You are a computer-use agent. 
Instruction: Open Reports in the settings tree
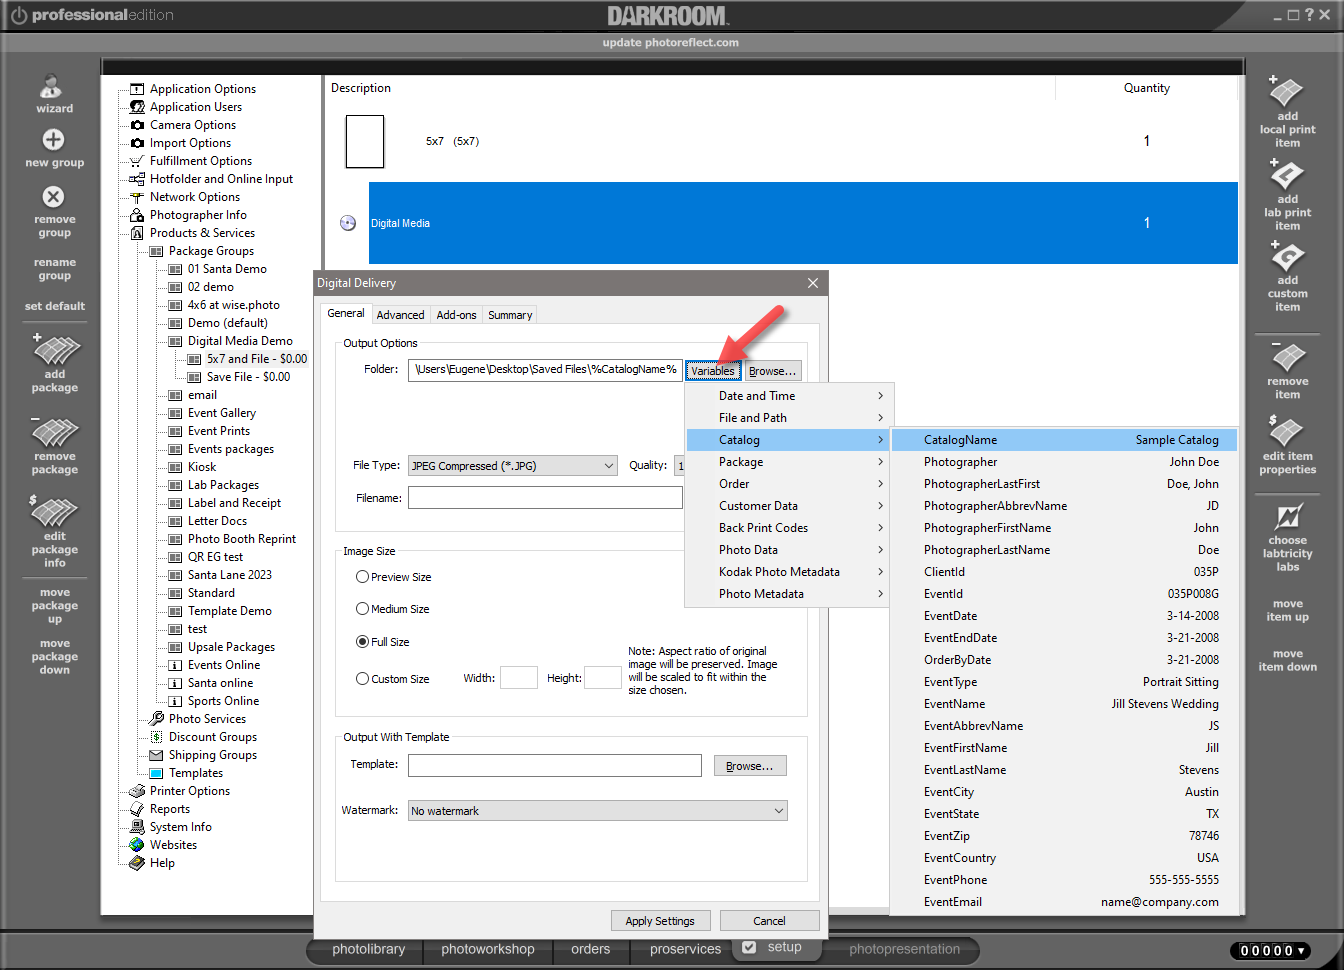coord(170,809)
